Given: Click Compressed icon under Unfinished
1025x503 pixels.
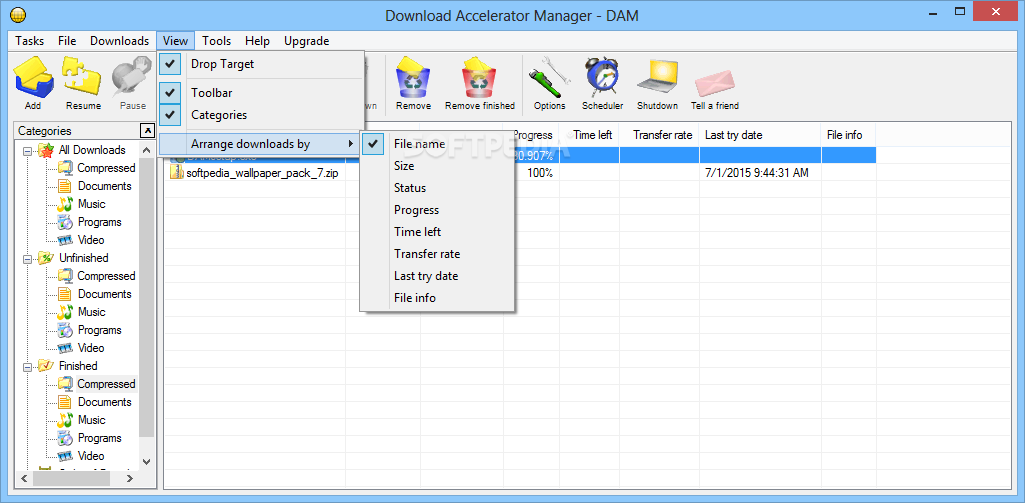Looking at the screenshot, I should (65, 276).
